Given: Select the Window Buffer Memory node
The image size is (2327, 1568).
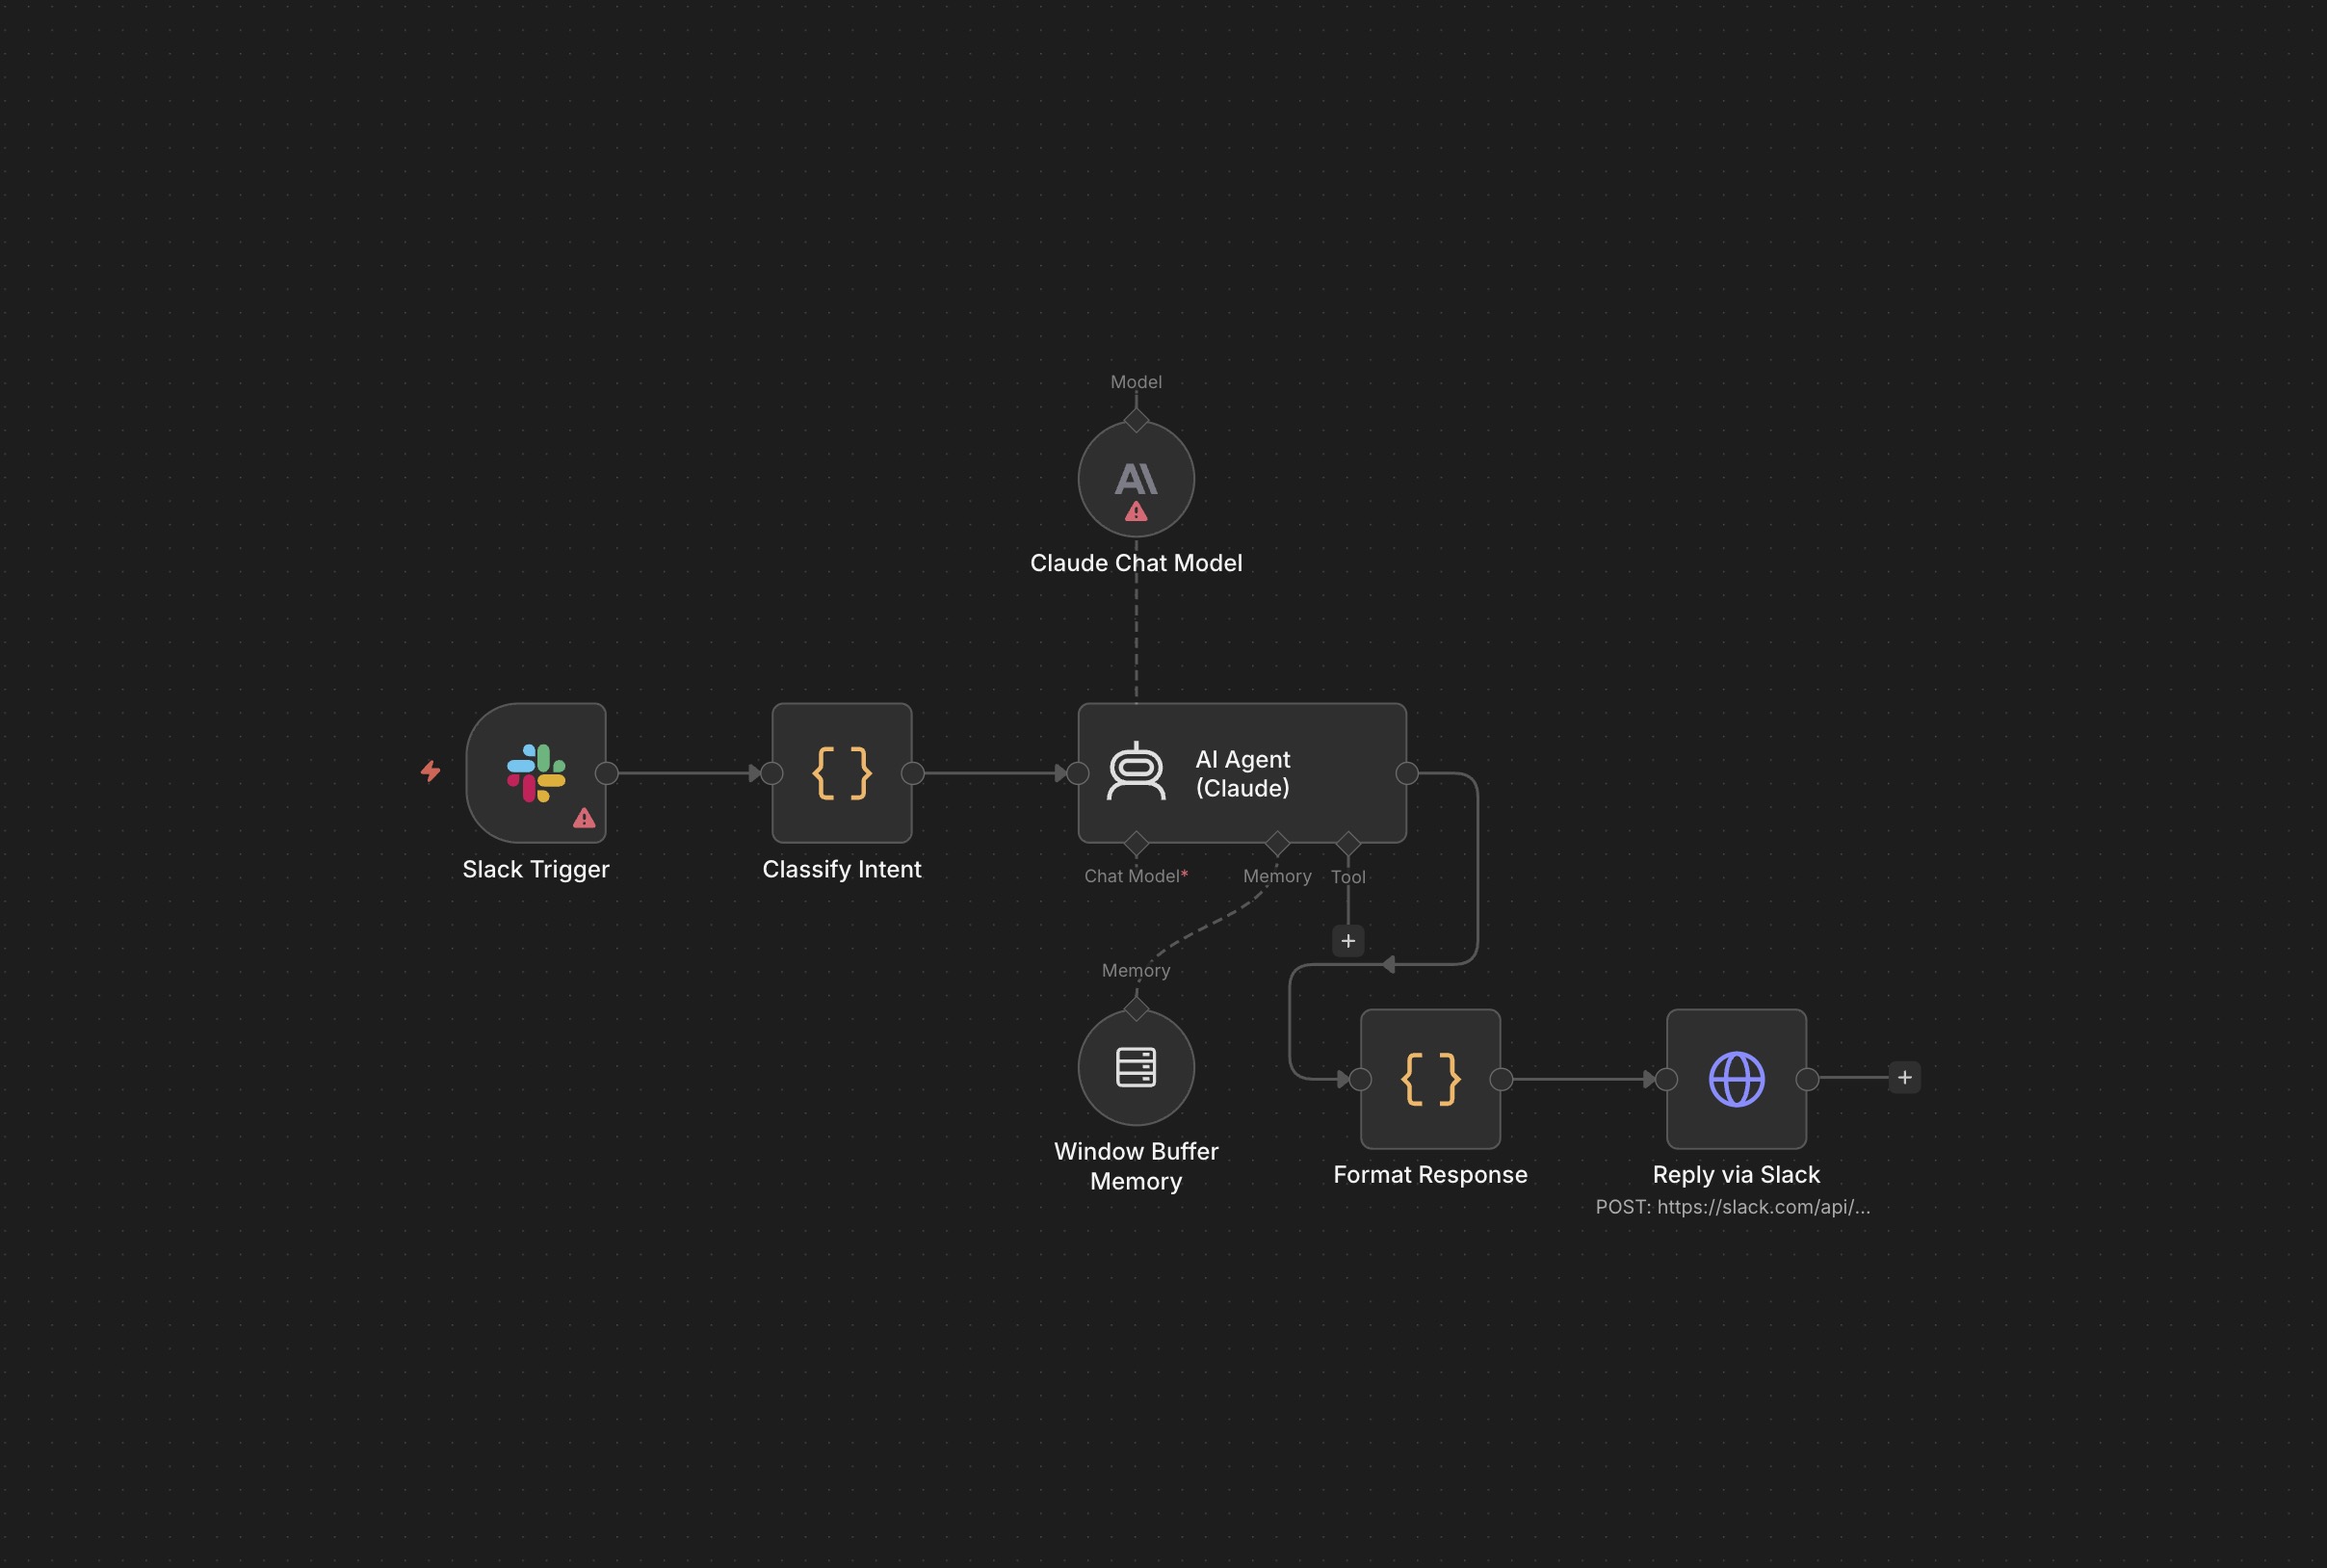Looking at the screenshot, I should 1136,1067.
